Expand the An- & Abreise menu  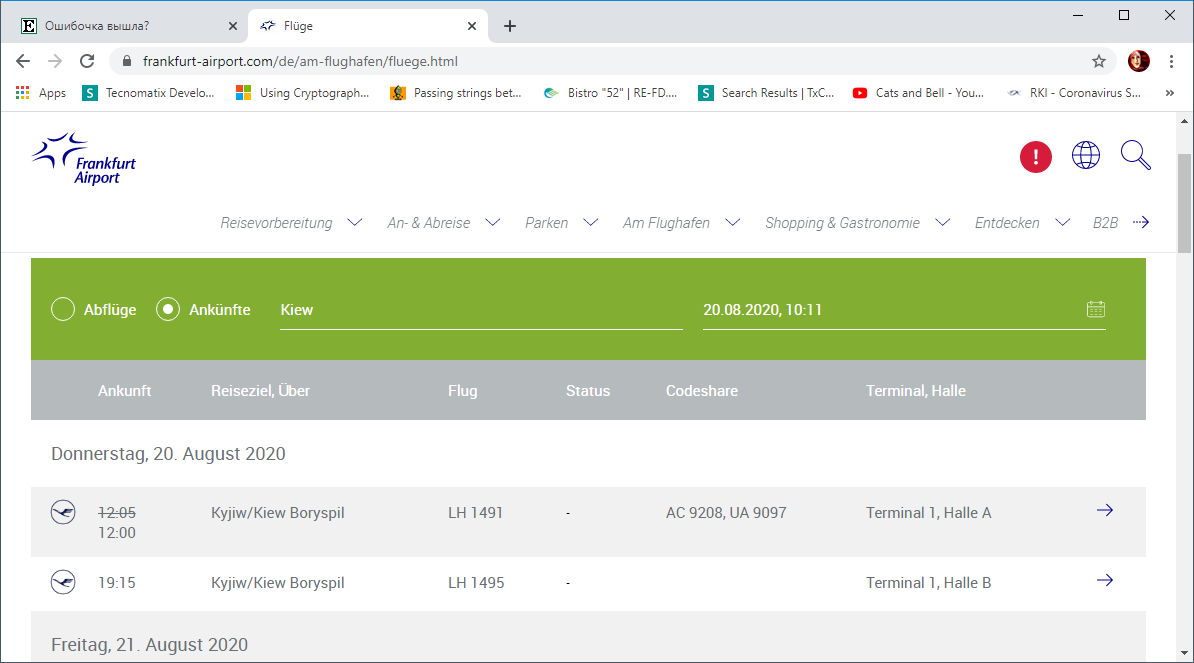click(442, 223)
